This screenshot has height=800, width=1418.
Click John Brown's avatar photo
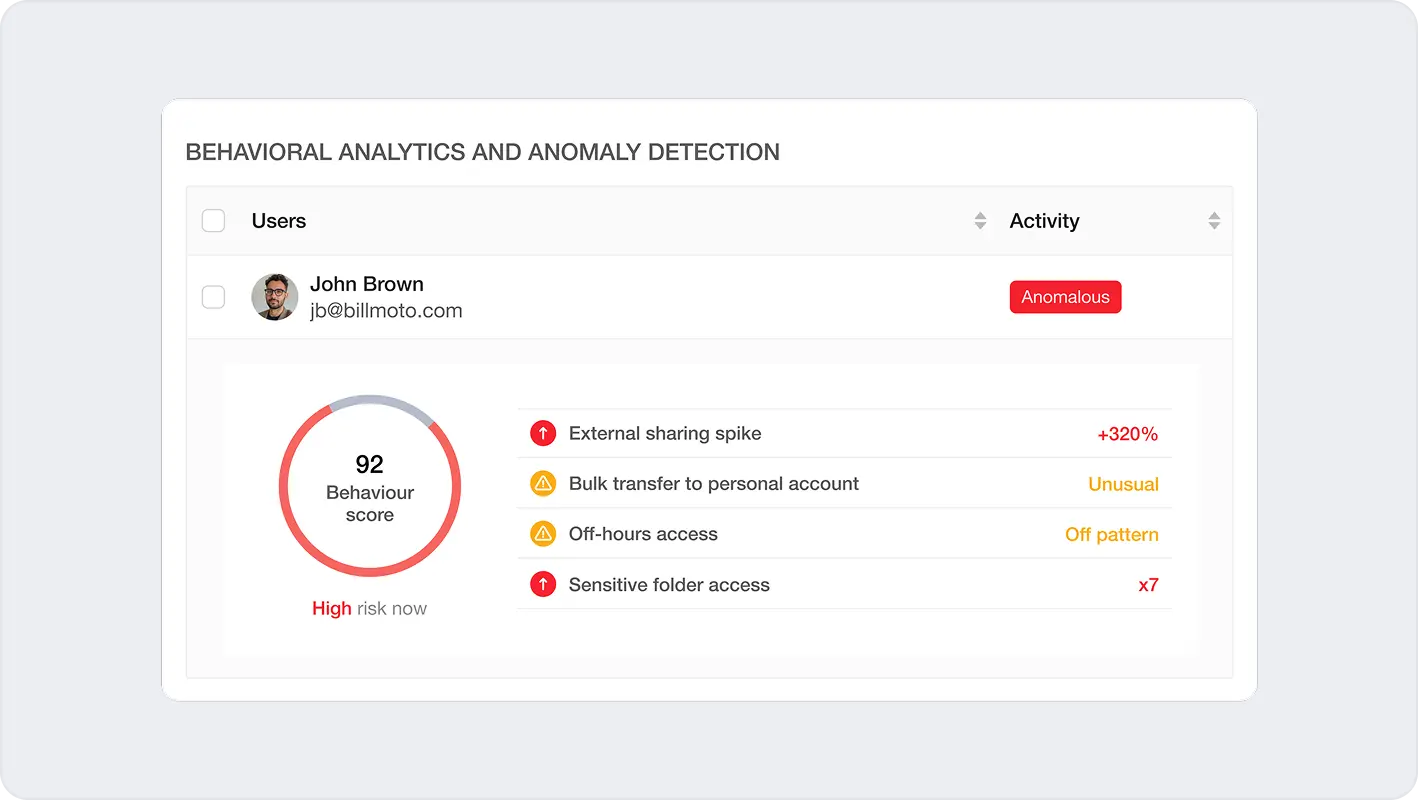coord(275,297)
